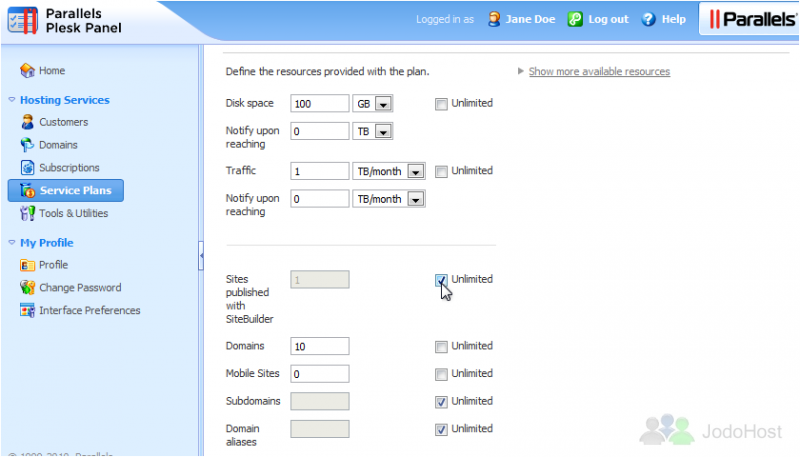Viewport: 800px width, 457px height.
Task: Click the Hosting Services heading
Action: pos(64,100)
